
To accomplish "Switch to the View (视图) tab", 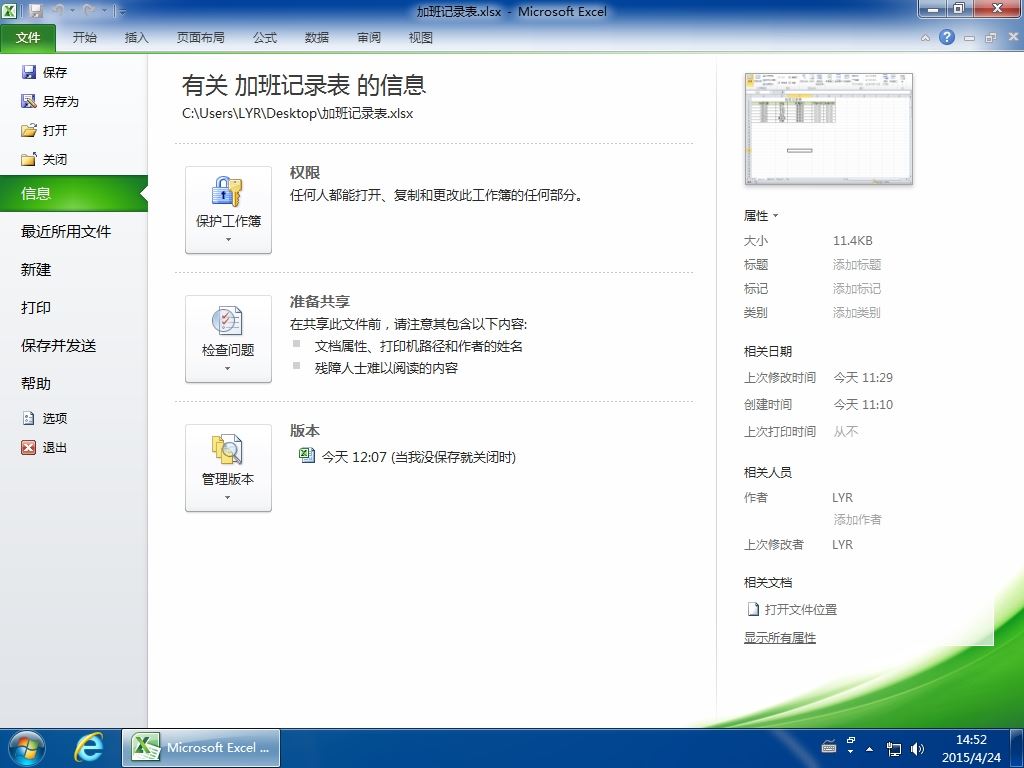I will point(421,38).
